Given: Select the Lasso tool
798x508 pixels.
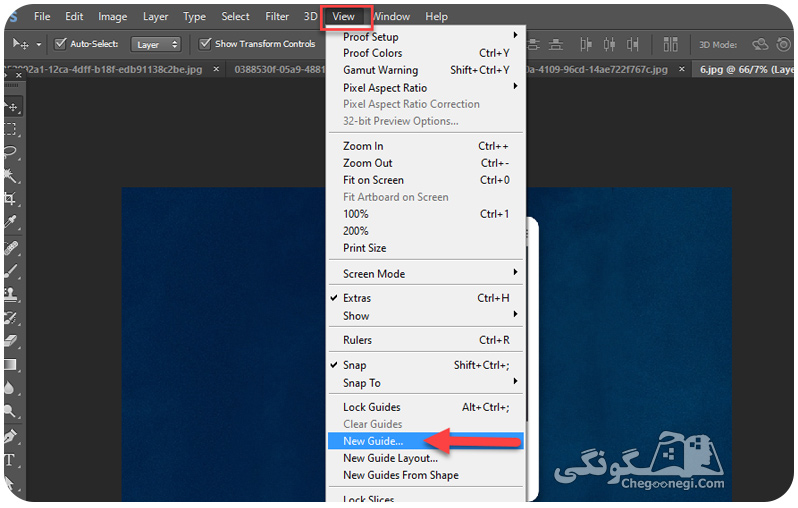Looking at the screenshot, I should (x=11, y=152).
